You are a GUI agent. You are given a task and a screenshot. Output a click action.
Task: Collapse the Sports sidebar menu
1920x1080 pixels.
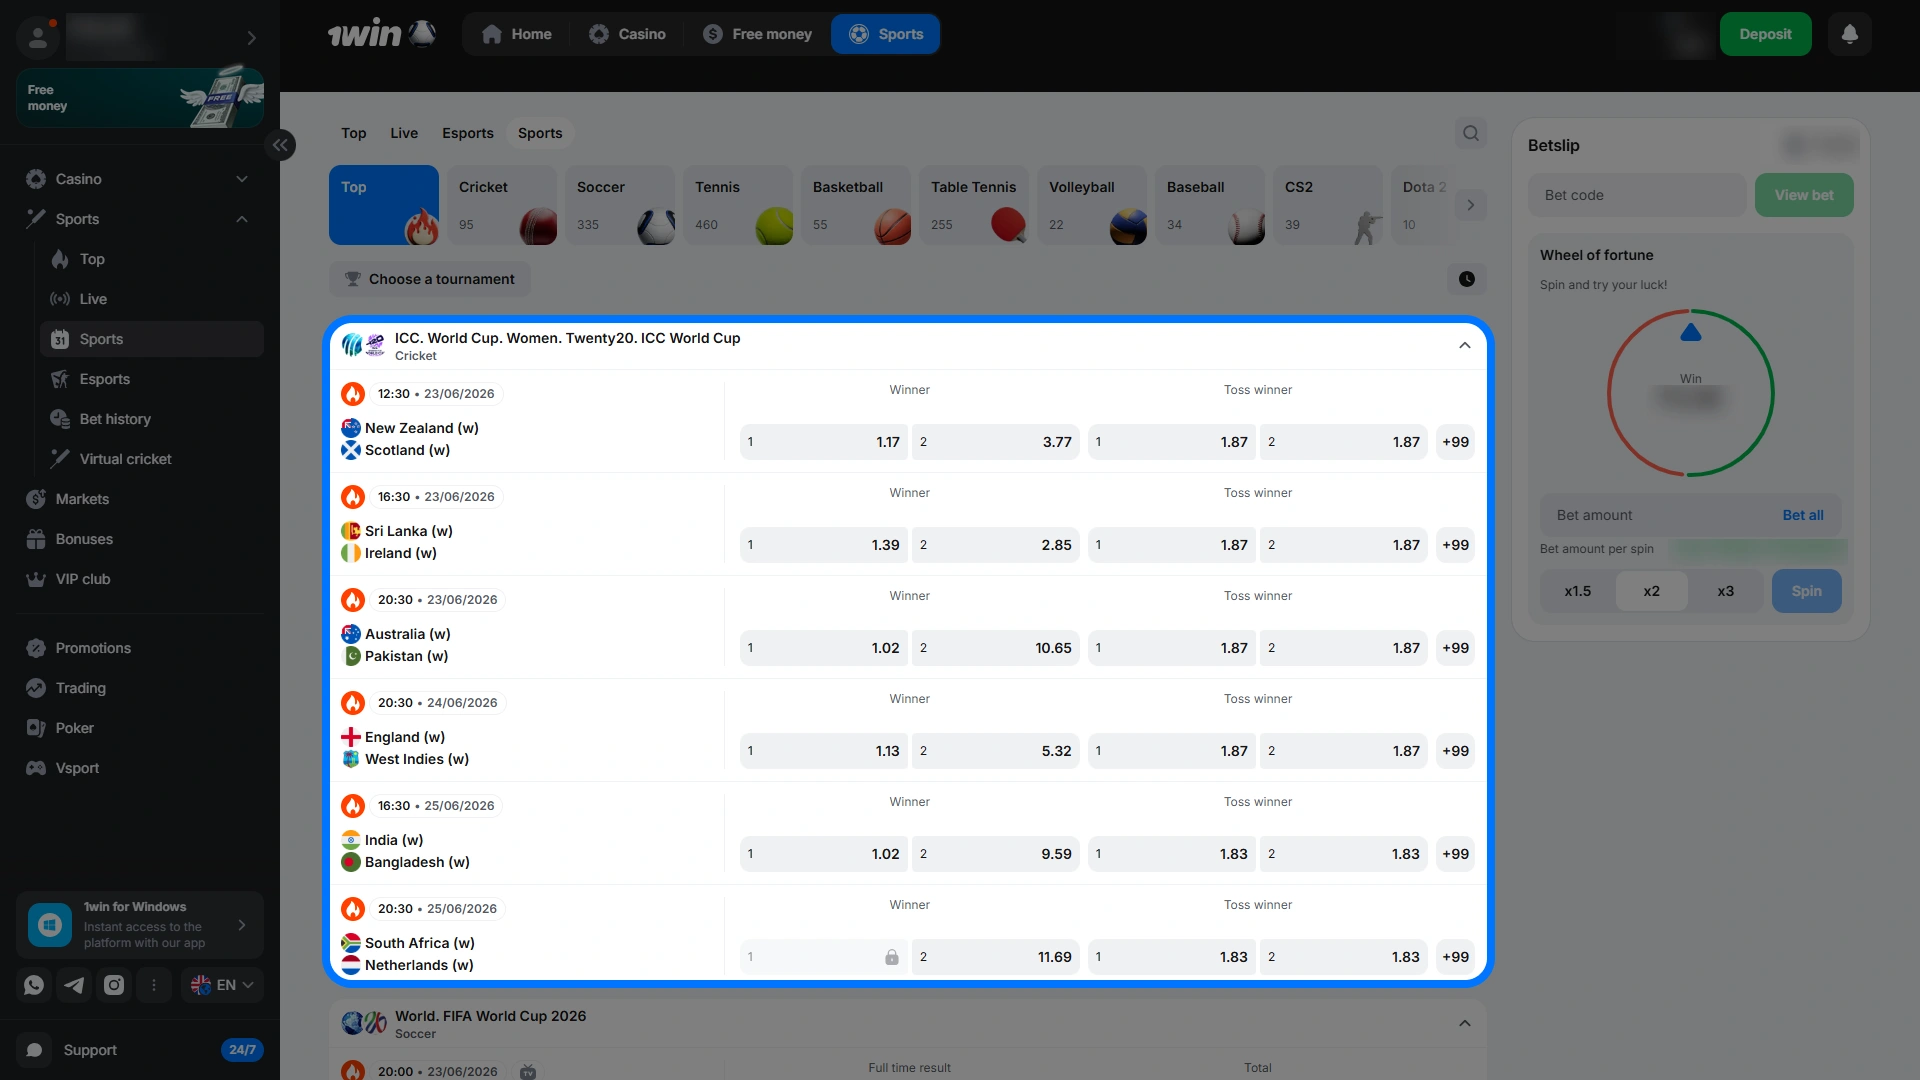[x=241, y=219]
